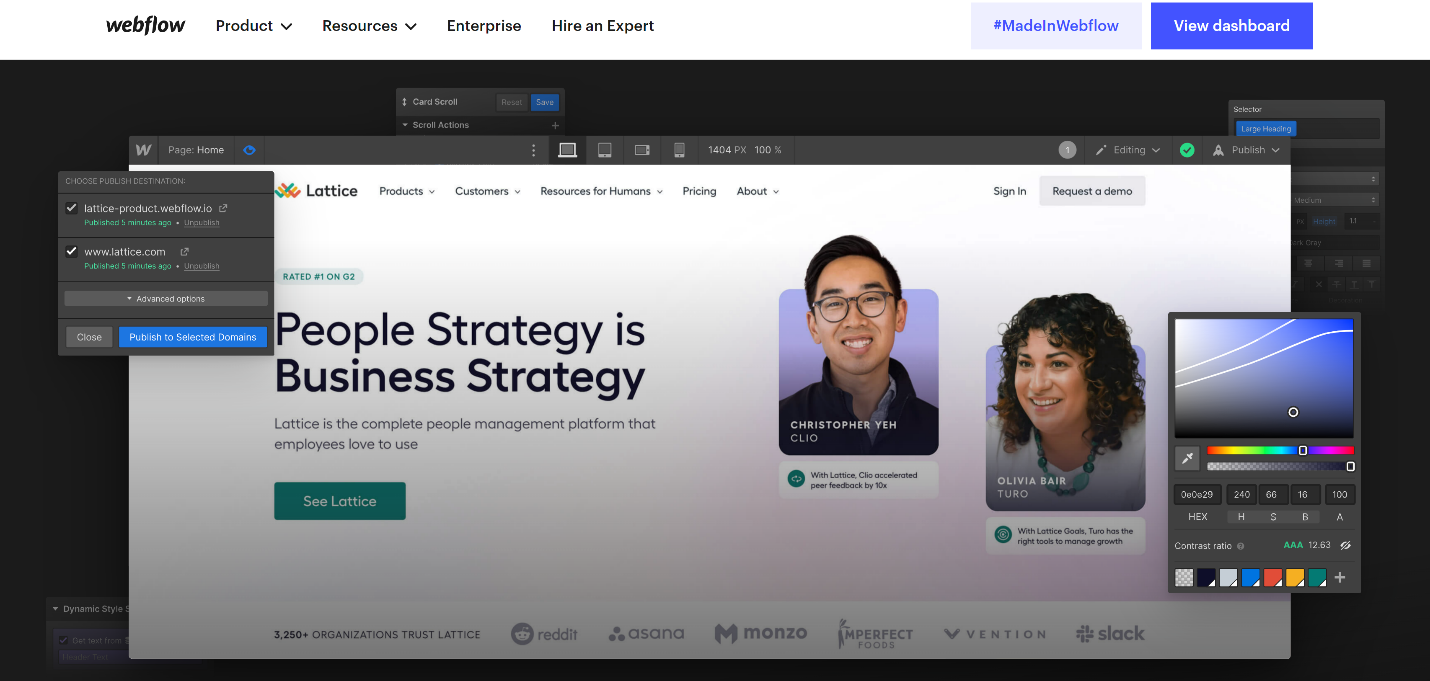Open the three-dot options menu in the Designer toolbar

[533, 150]
